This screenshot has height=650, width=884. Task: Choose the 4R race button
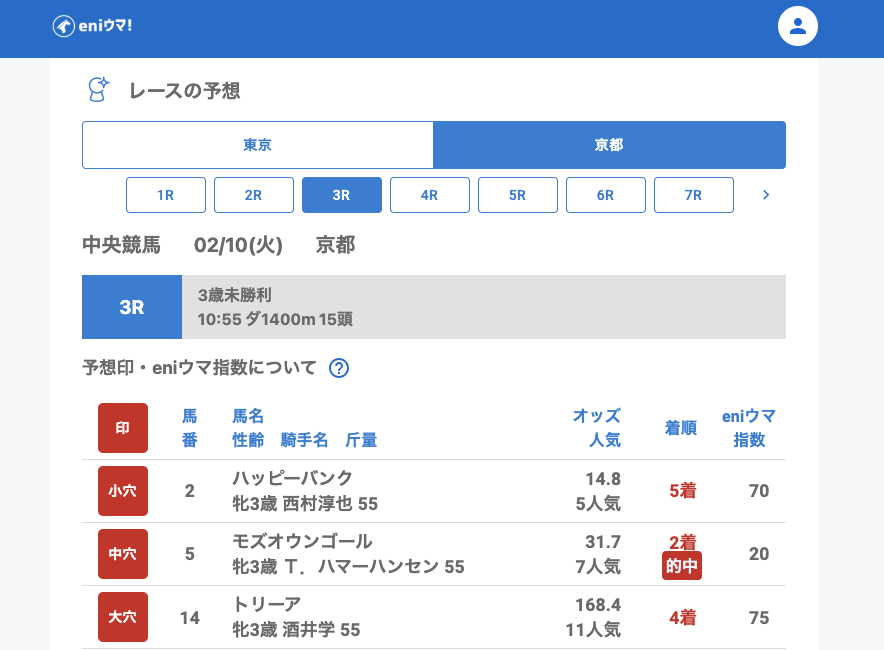[430, 195]
